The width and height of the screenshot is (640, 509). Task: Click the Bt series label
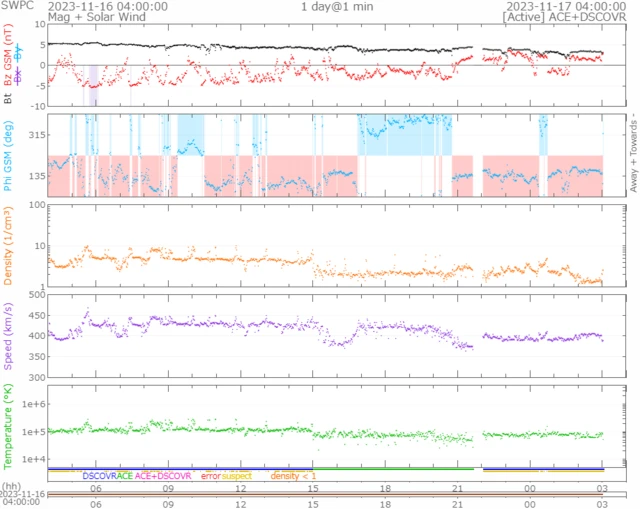pos(9,98)
